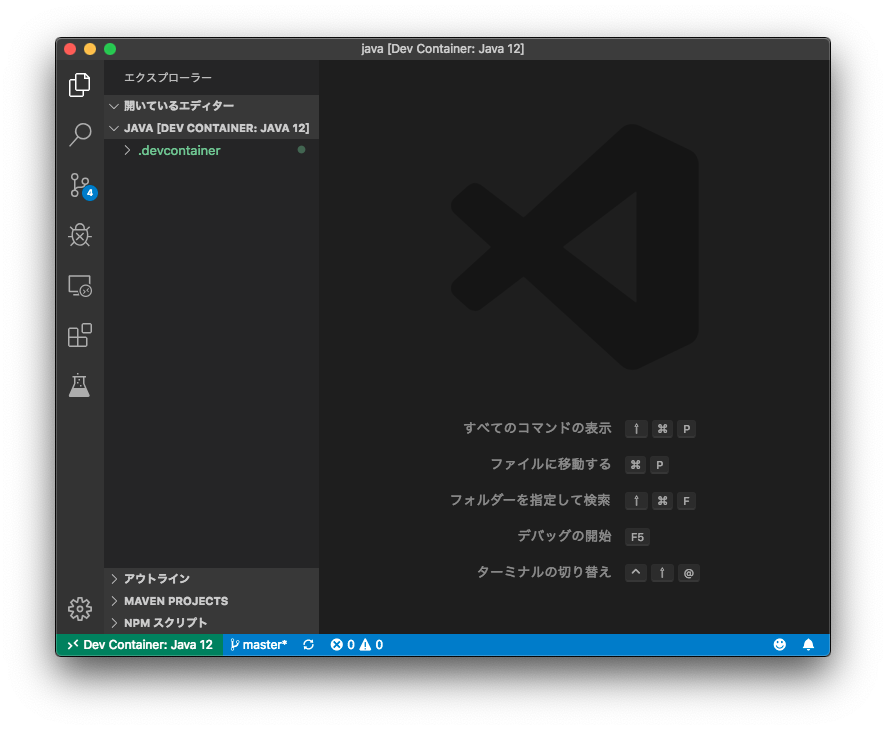The width and height of the screenshot is (886, 730).
Task: Click the F5 key label
Action: coord(637,537)
